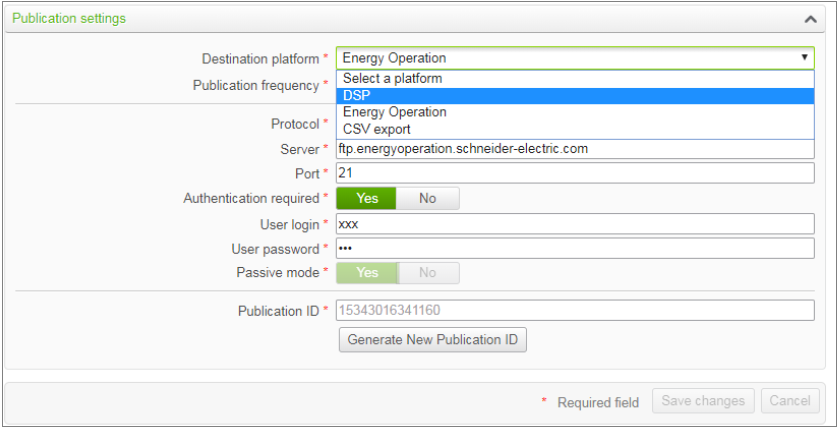Click the Required field legend text
This screenshot has height=431, width=840.
tap(598, 402)
